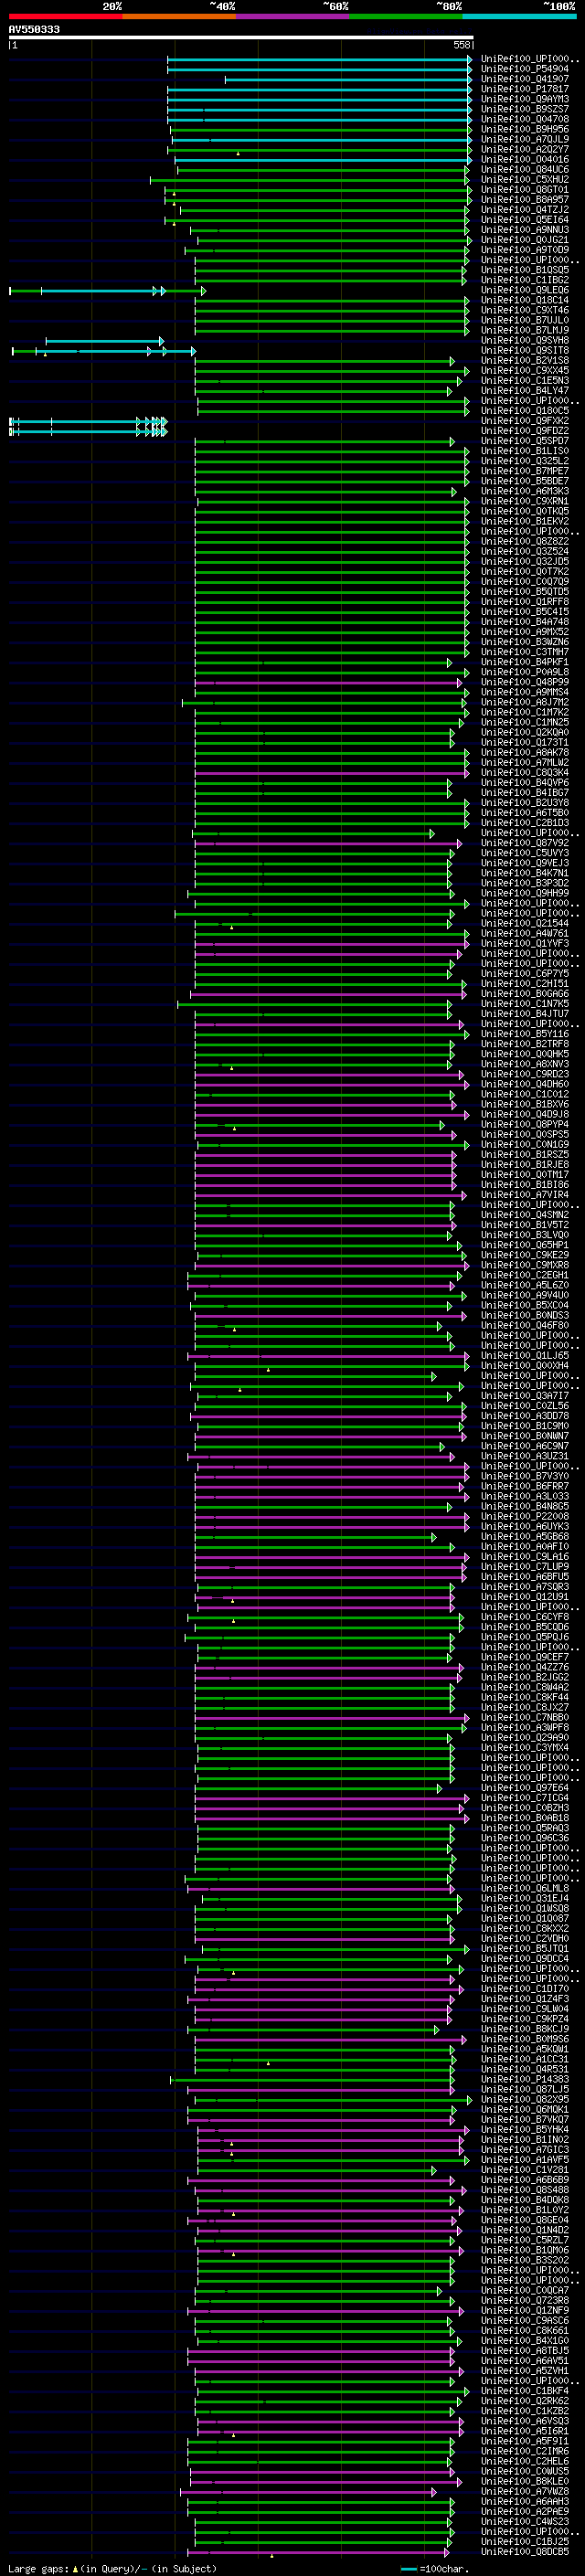Open the UniRef100_P54904 hit
This screenshot has height=2576, width=585.
pyautogui.click(x=524, y=69)
